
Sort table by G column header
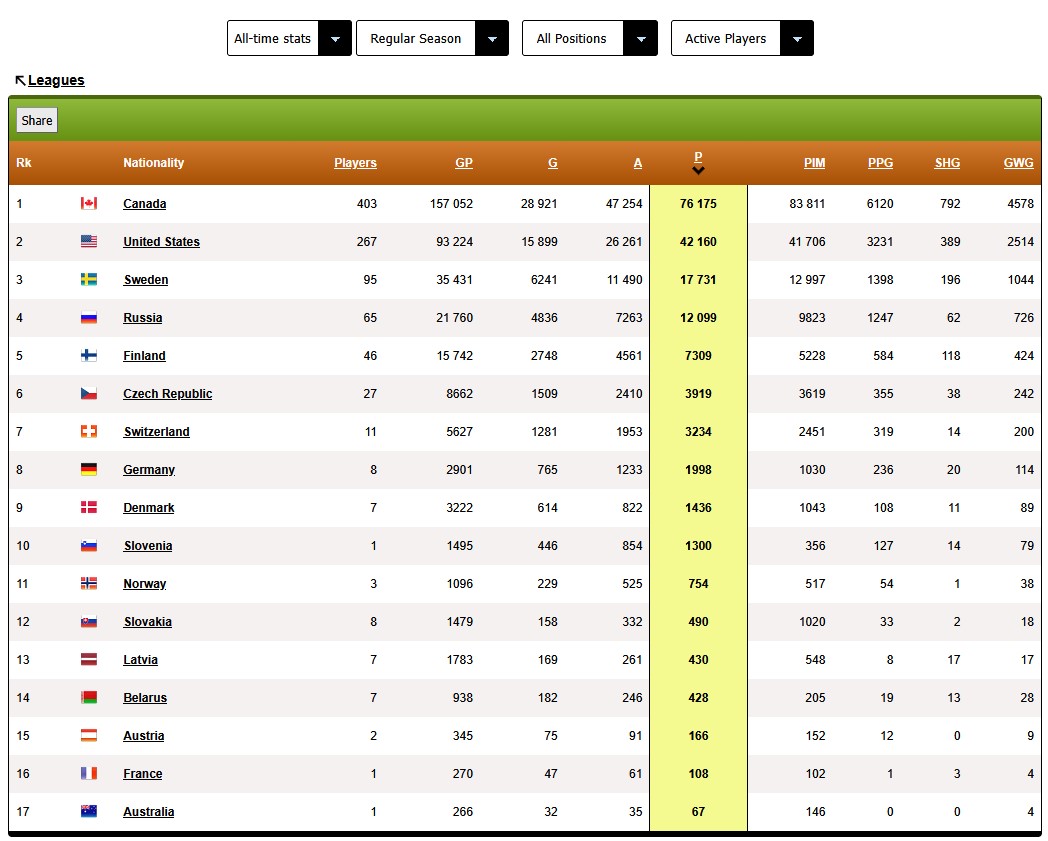[x=552, y=162]
